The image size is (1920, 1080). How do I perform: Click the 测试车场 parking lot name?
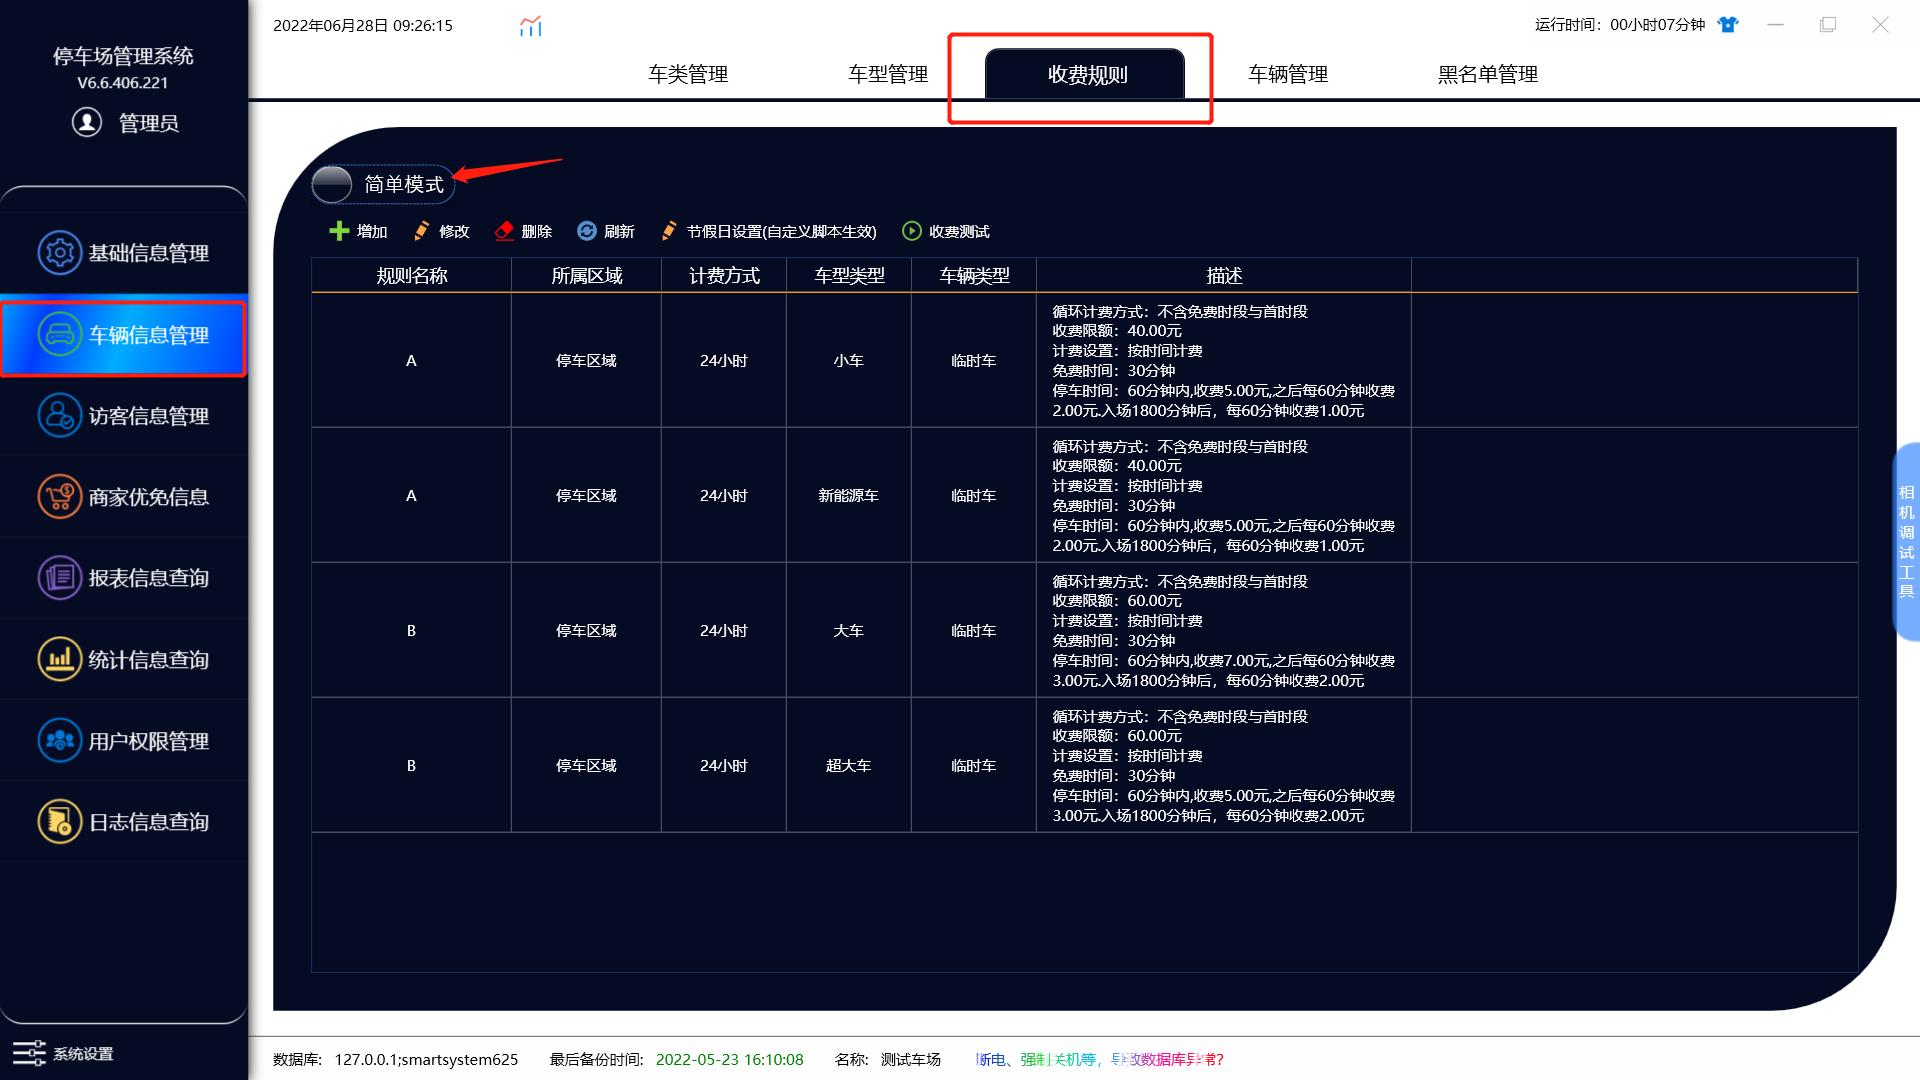click(x=911, y=1059)
